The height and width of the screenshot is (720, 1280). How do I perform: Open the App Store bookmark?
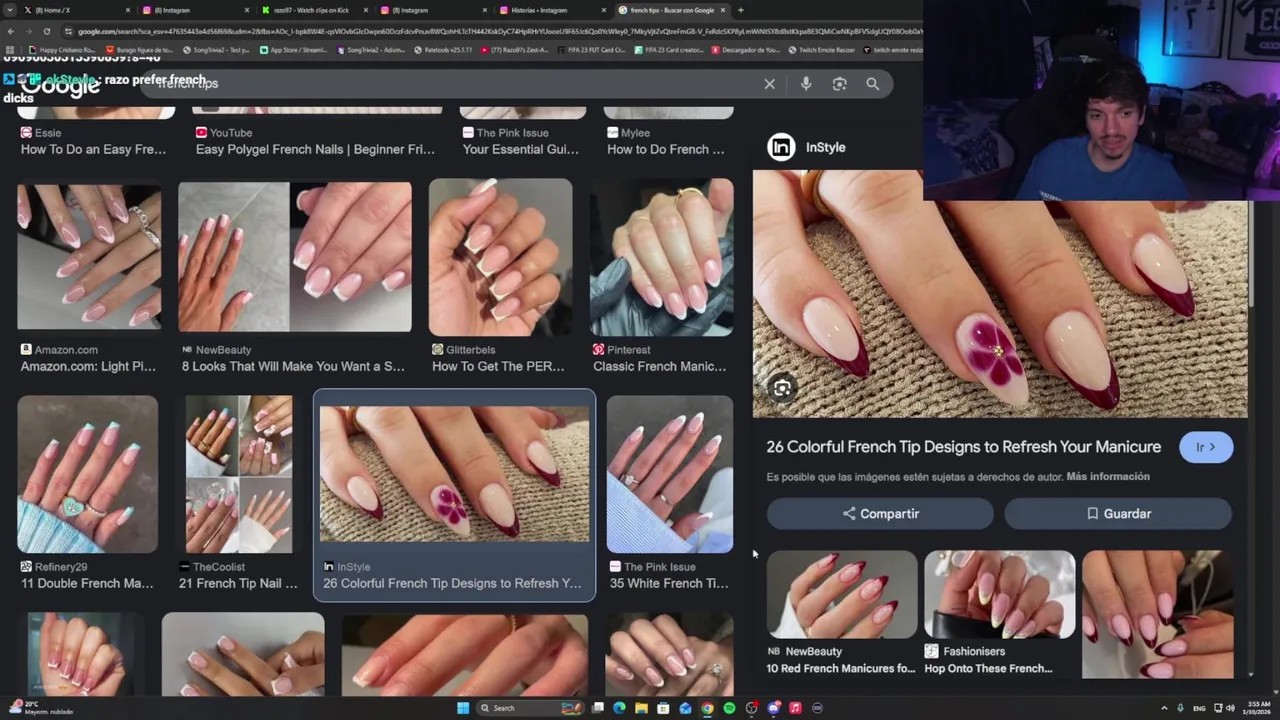click(293, 49)
